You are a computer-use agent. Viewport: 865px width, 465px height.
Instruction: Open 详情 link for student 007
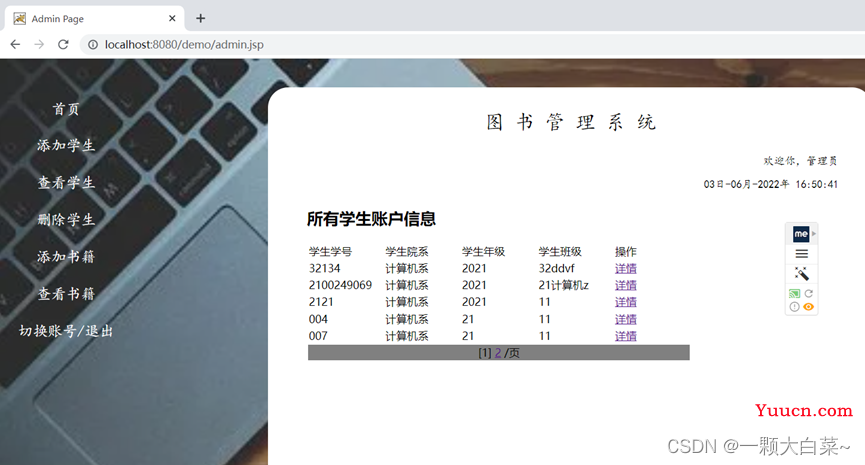coord(626,336)
